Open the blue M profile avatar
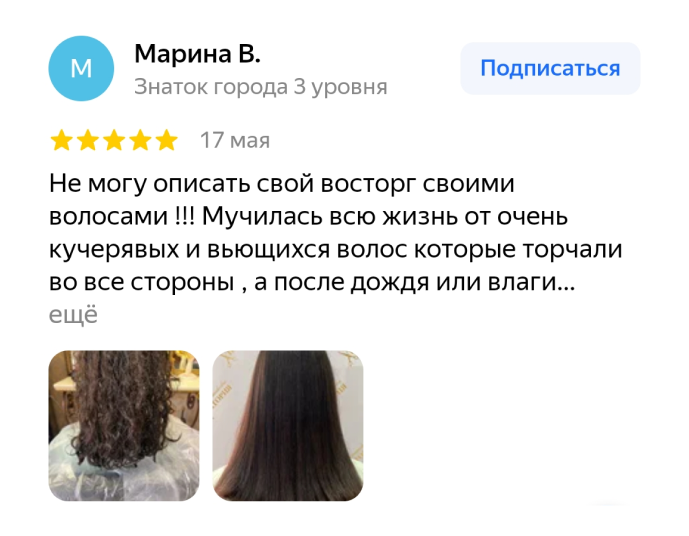 coord(81,69)
